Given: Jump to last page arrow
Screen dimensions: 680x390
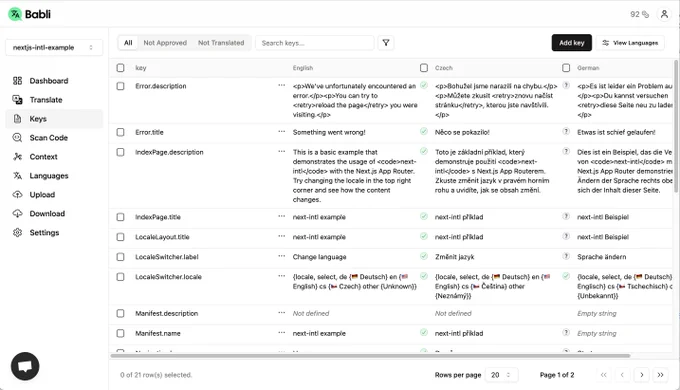Looking at the screenshot, I should tap(660, 375).
